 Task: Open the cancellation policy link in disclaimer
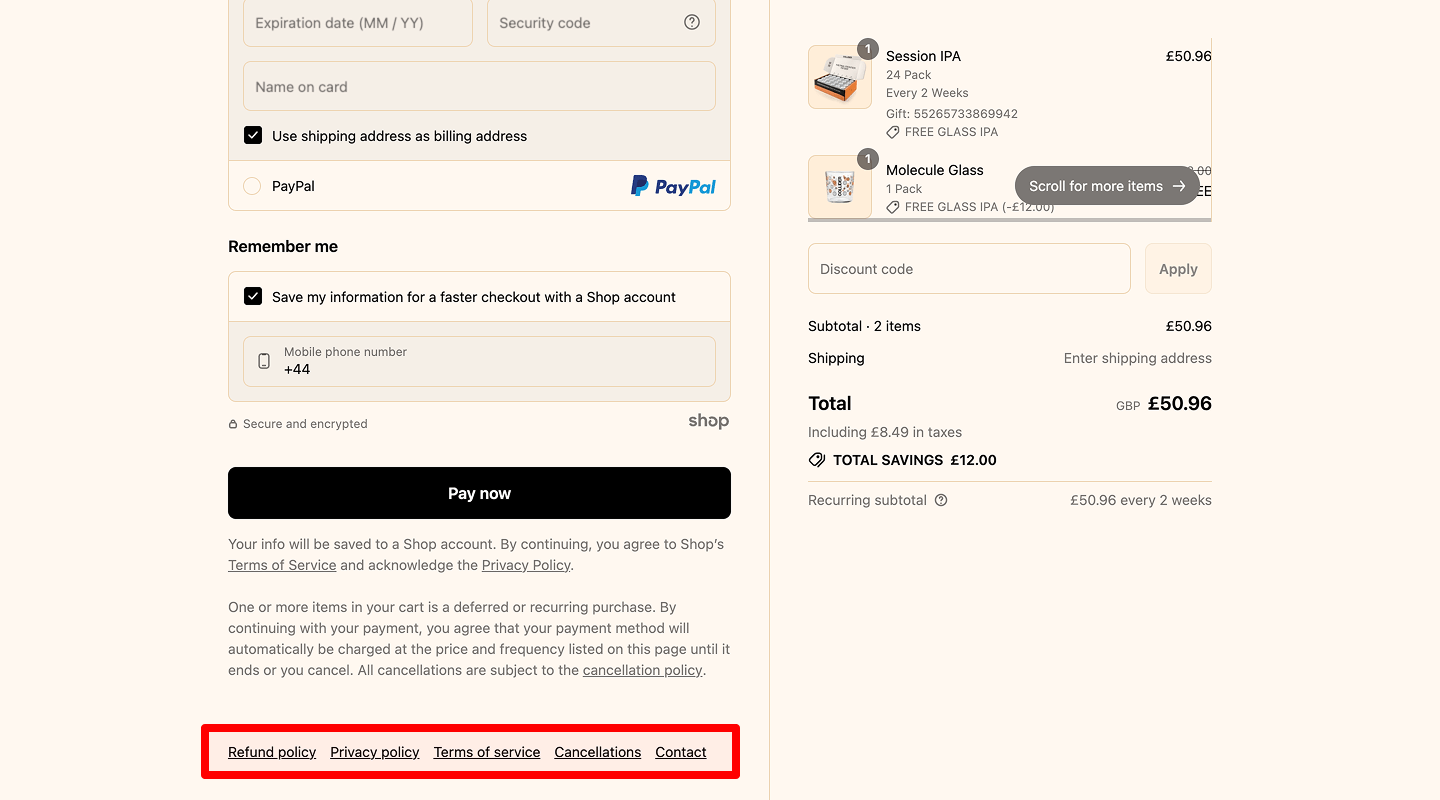click(x=642, y=670)
